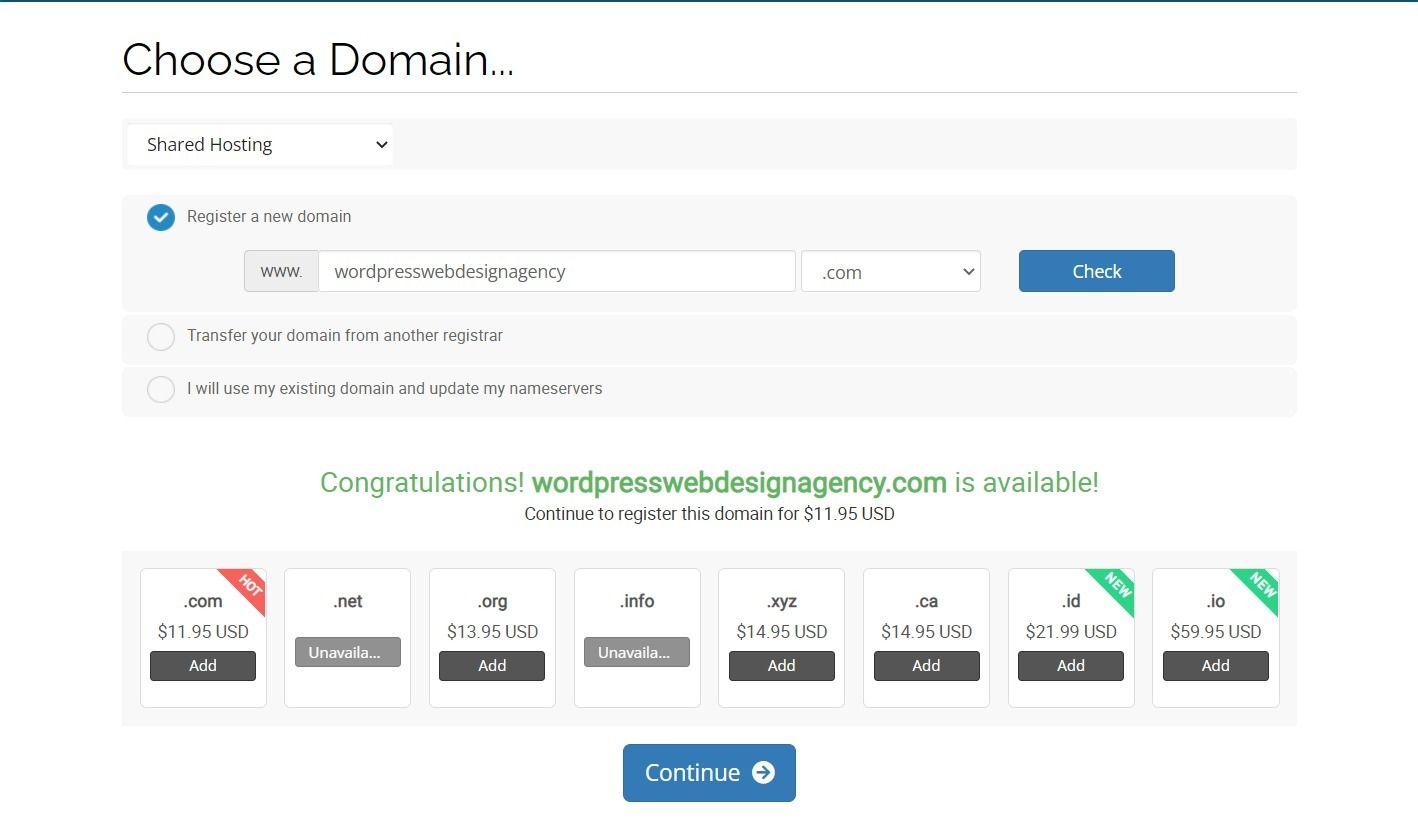The image size is (1418, 825).
Task: Click the .xyz extension label
Action: [x=782, y=601]
